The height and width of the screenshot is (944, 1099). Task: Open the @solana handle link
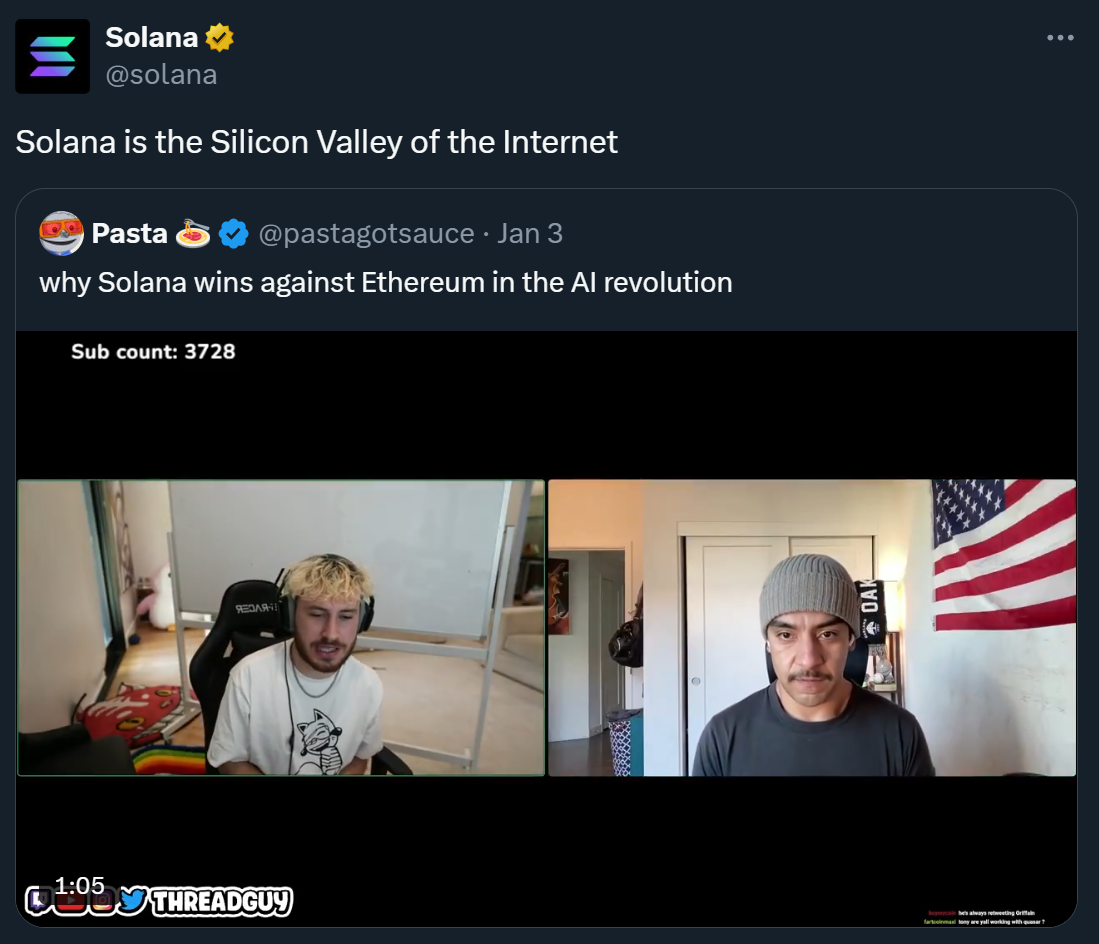click(x=161, y=74)
